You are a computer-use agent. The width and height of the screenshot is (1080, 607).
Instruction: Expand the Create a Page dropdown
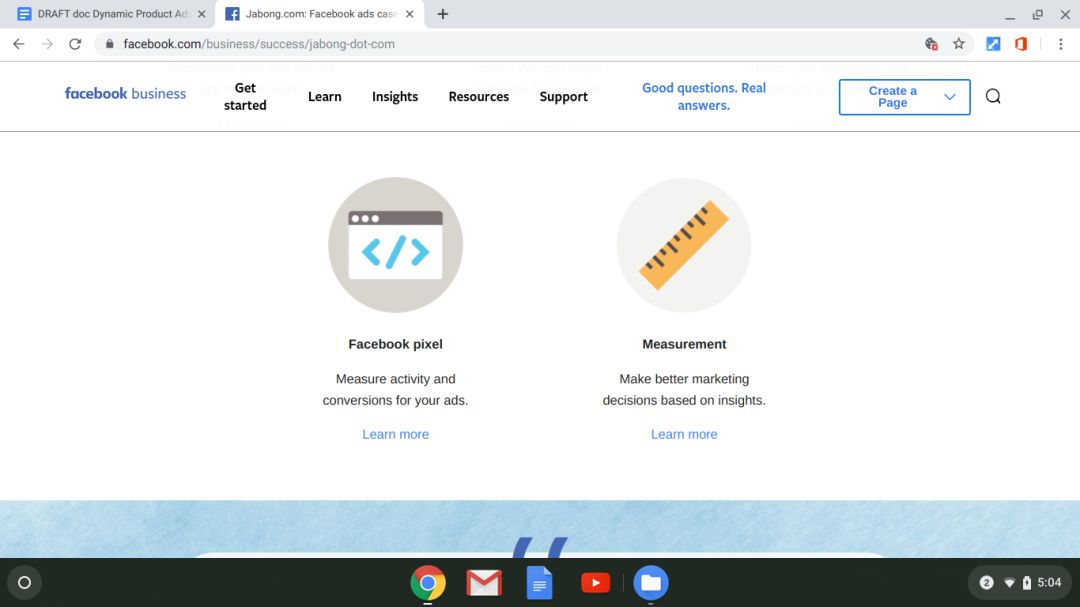point(949,97)
